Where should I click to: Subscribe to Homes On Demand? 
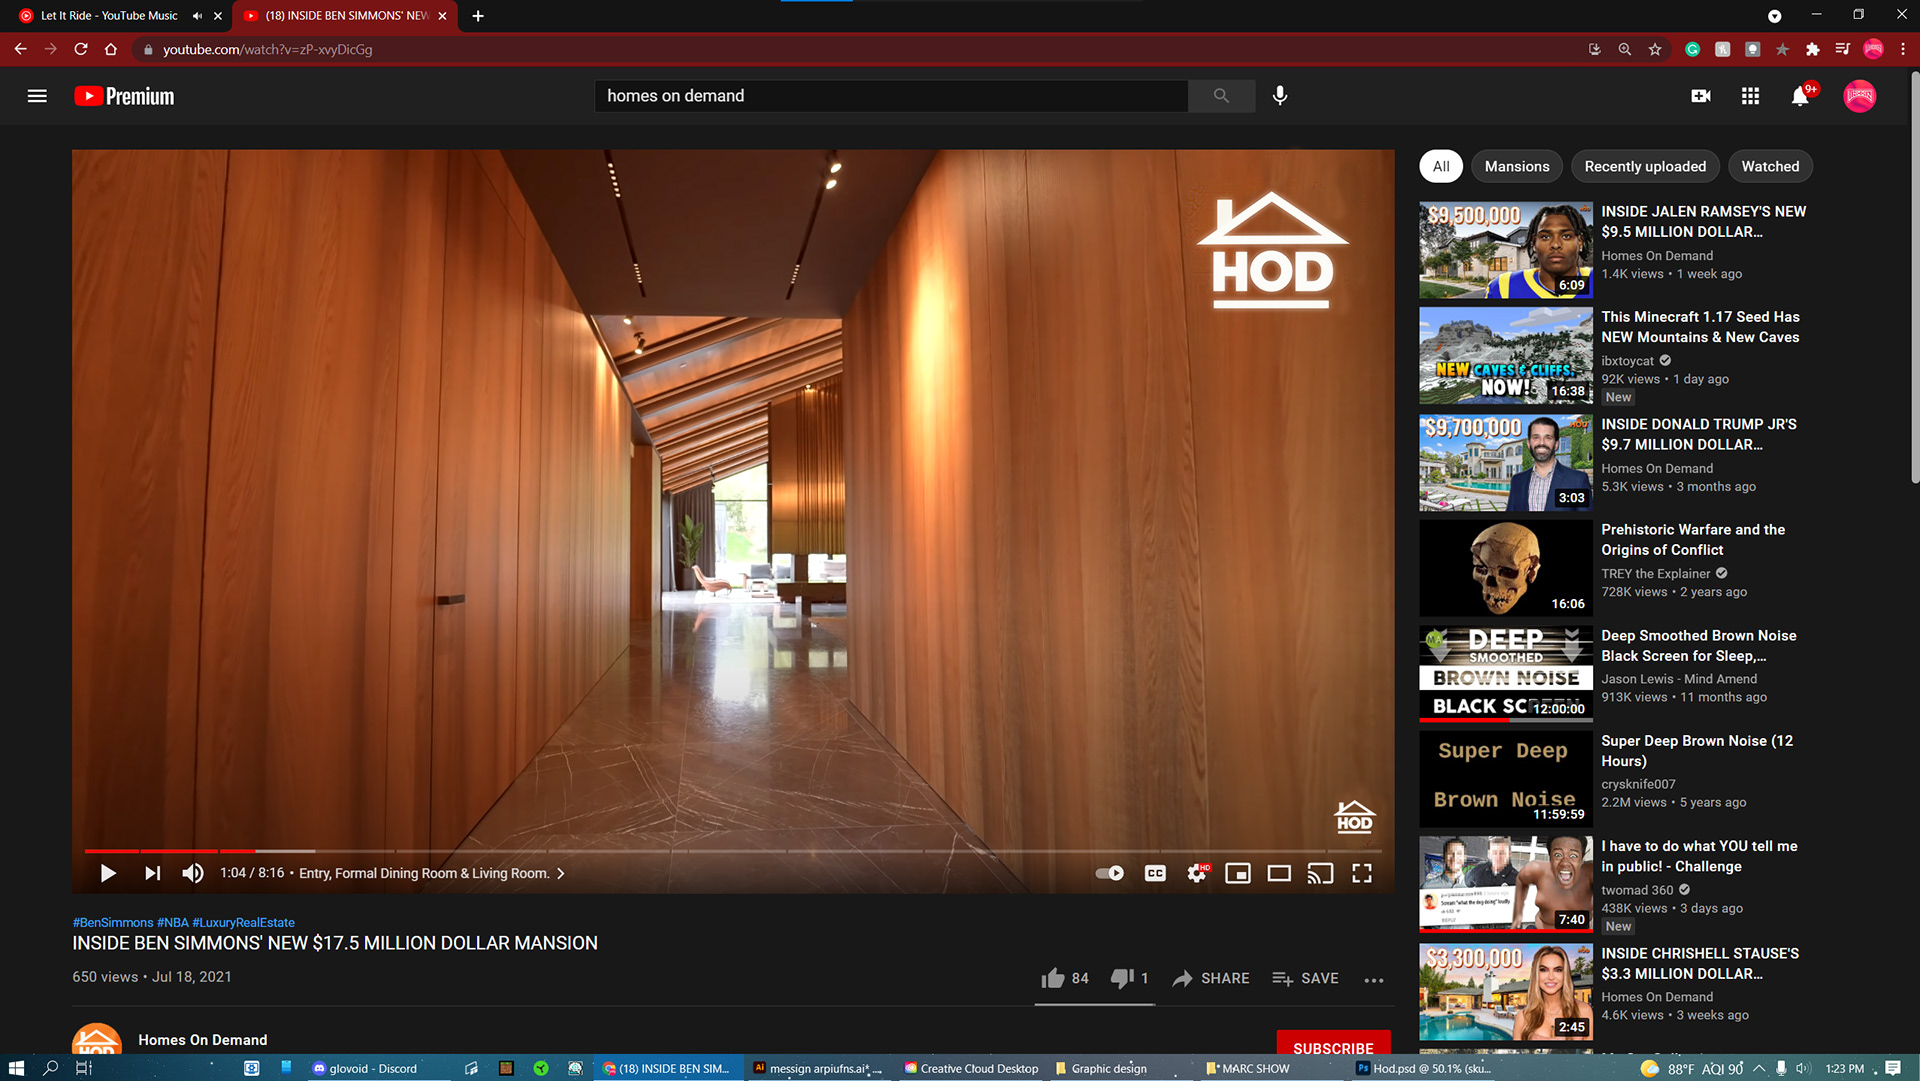click(x=1332, y=1046)
